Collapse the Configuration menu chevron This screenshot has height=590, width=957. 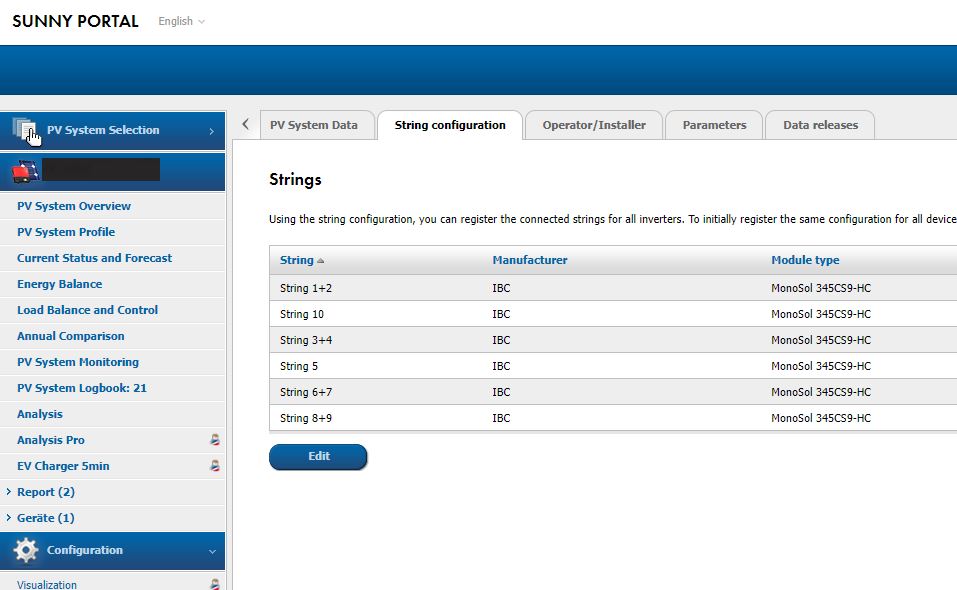point(212,551)
